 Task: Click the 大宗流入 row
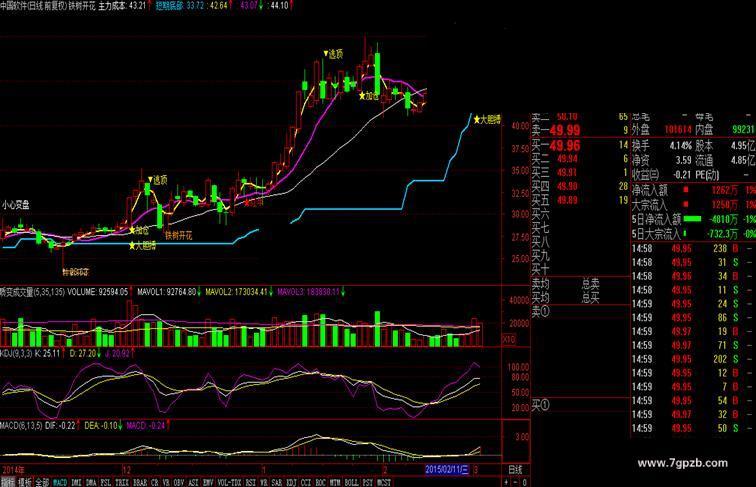(693, 204)
